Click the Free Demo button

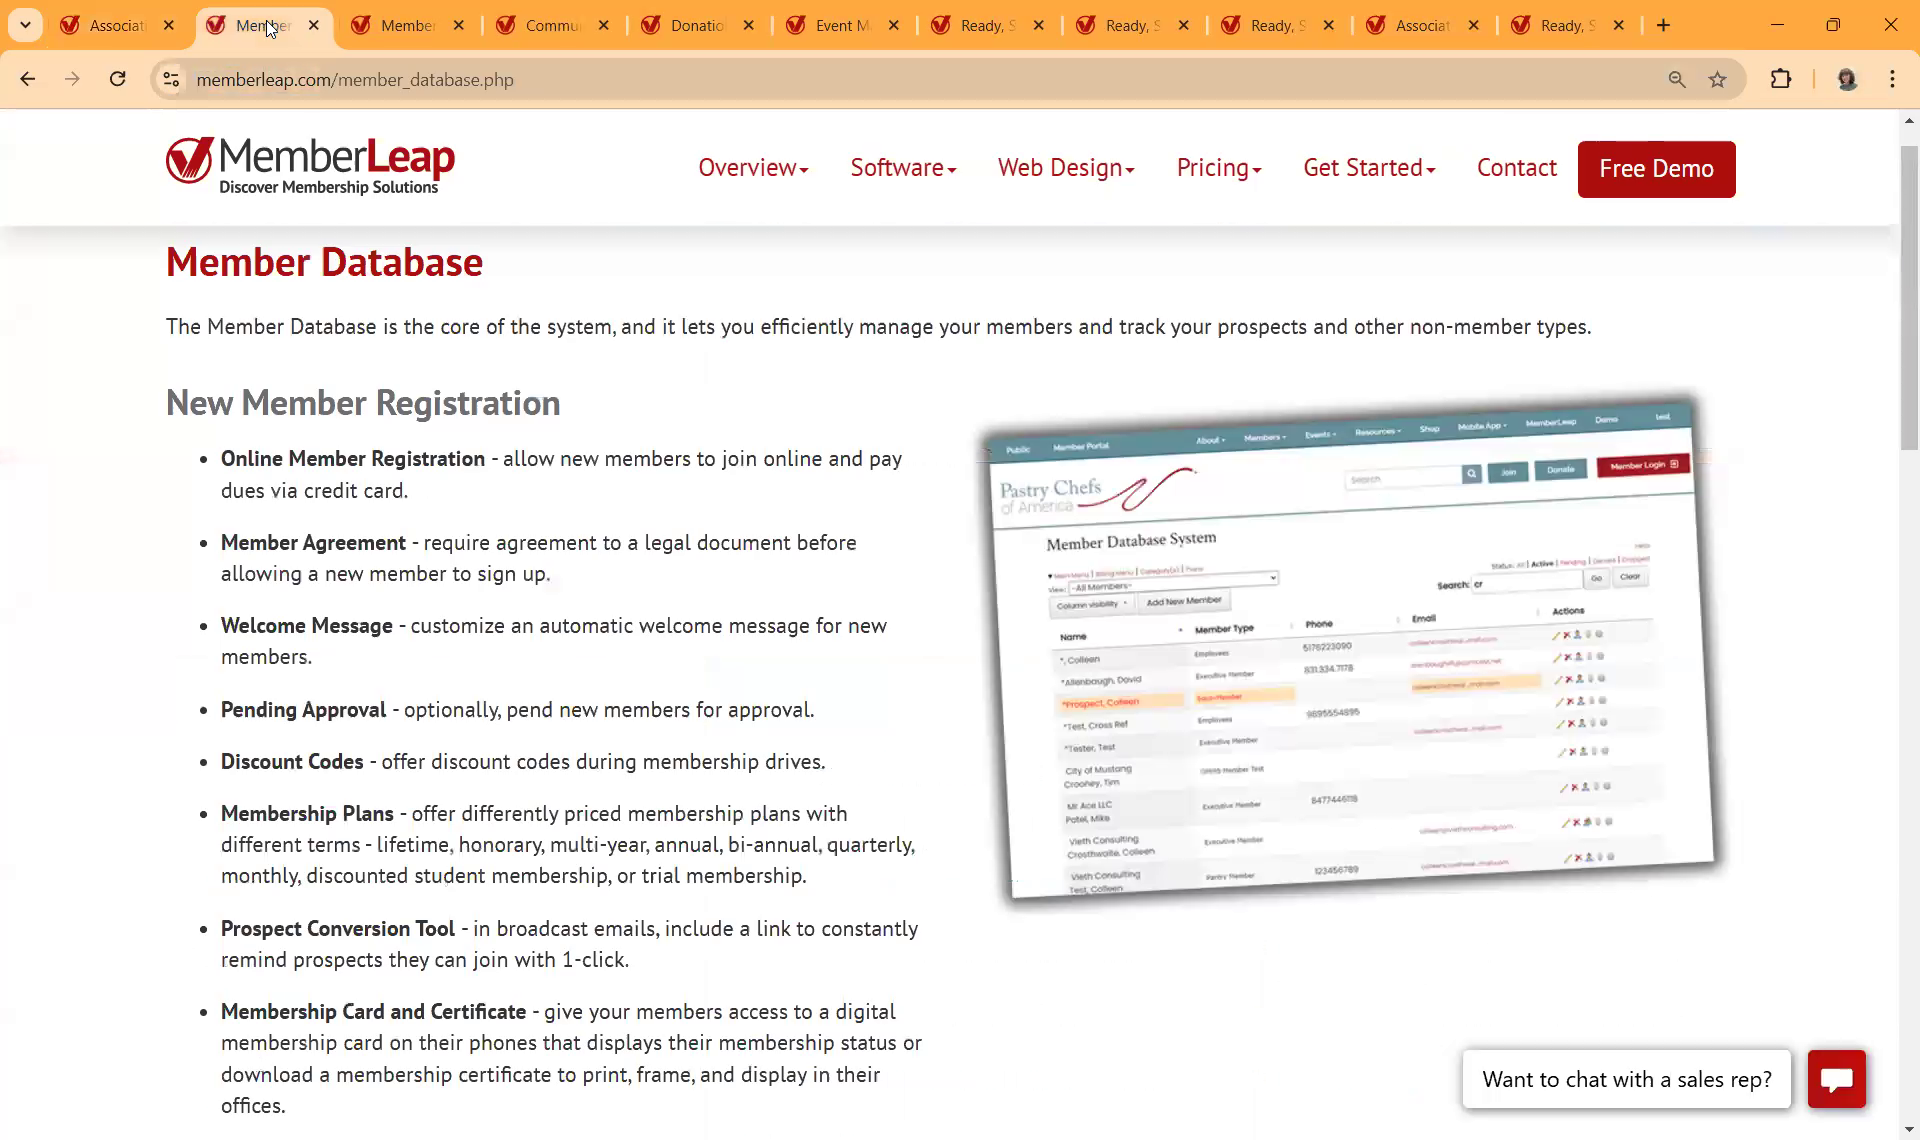(x=1656, y=169)
